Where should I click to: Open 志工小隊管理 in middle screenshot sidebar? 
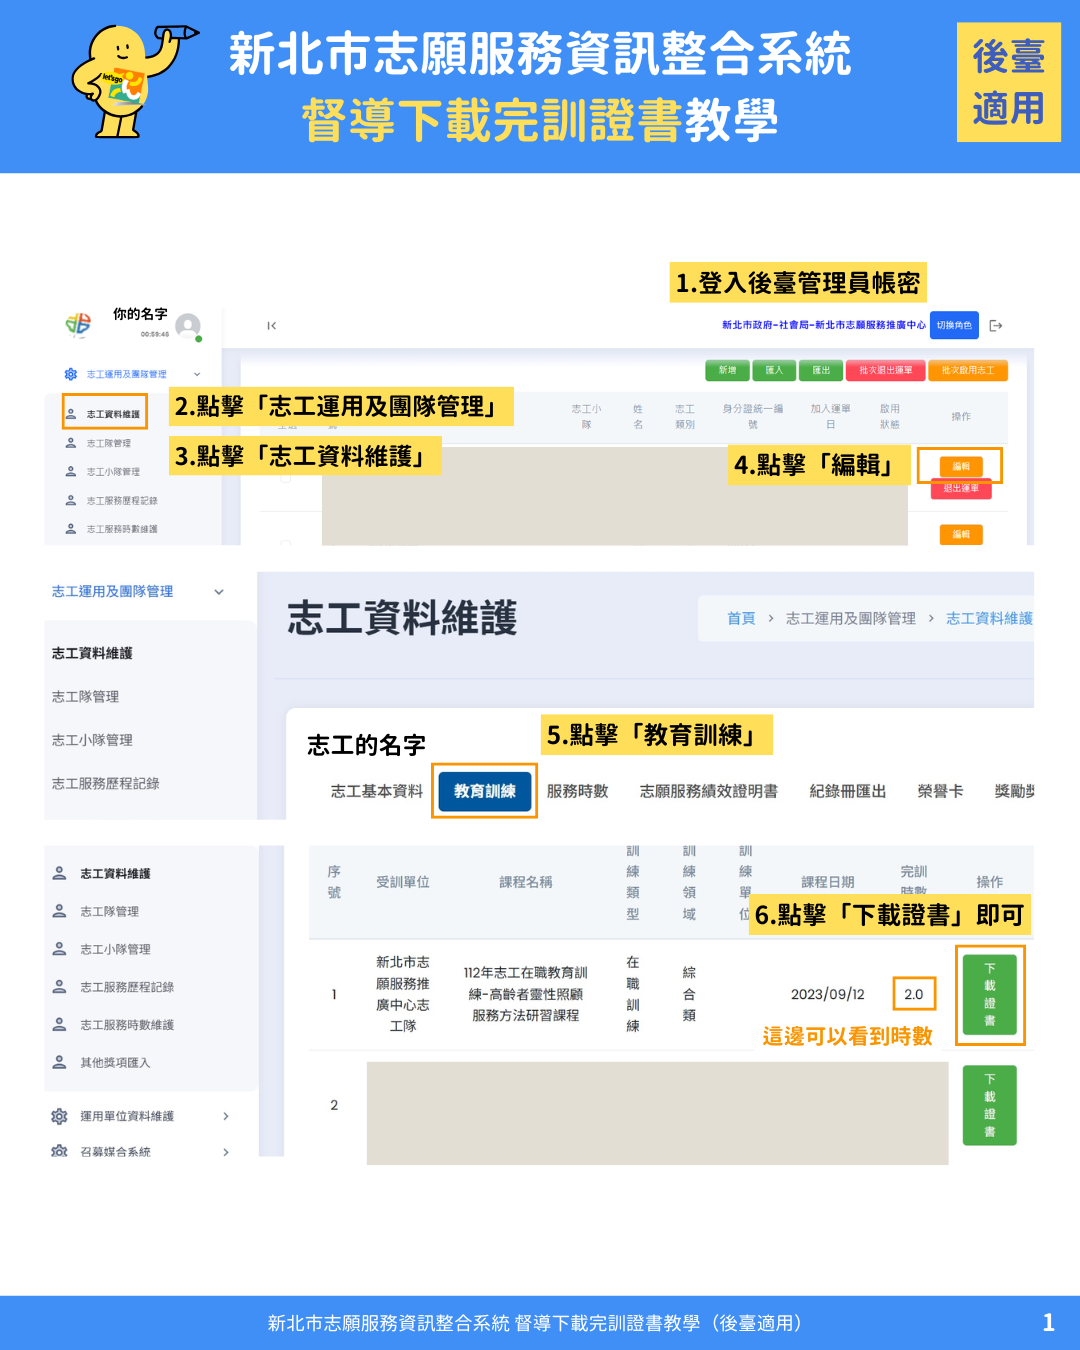(x=92, y=740)
